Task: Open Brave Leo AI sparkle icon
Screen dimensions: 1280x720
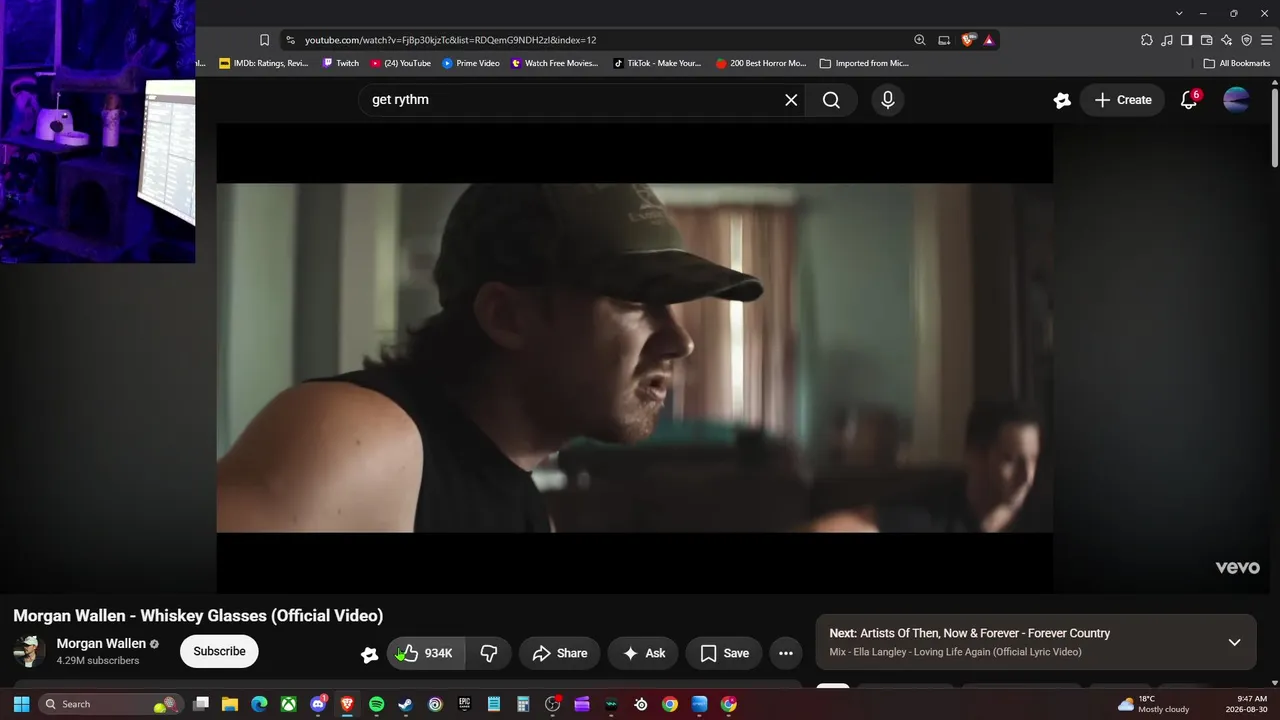Action: coord(1226,40)
